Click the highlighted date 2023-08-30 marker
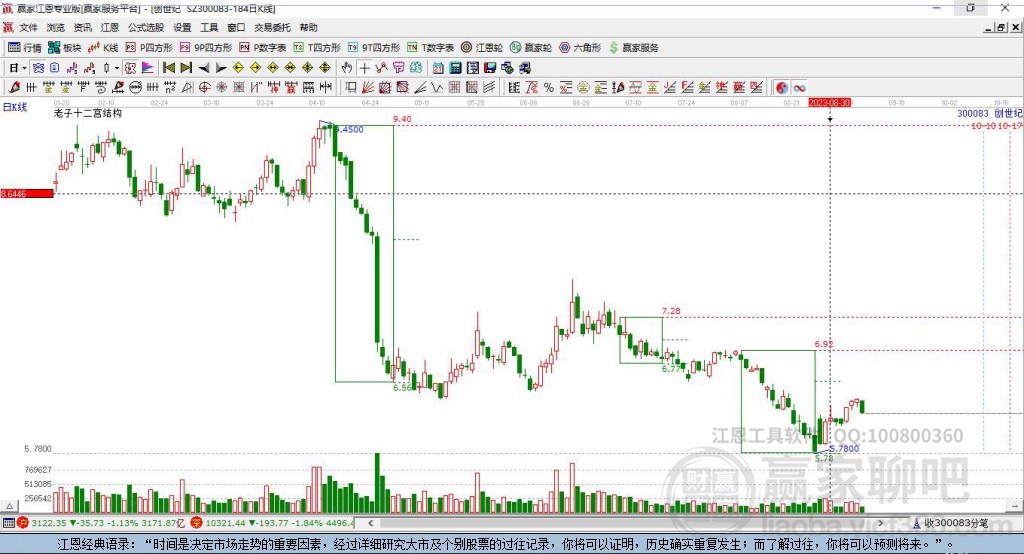This screenshot has width=1024, height=554. coord(829,103)
